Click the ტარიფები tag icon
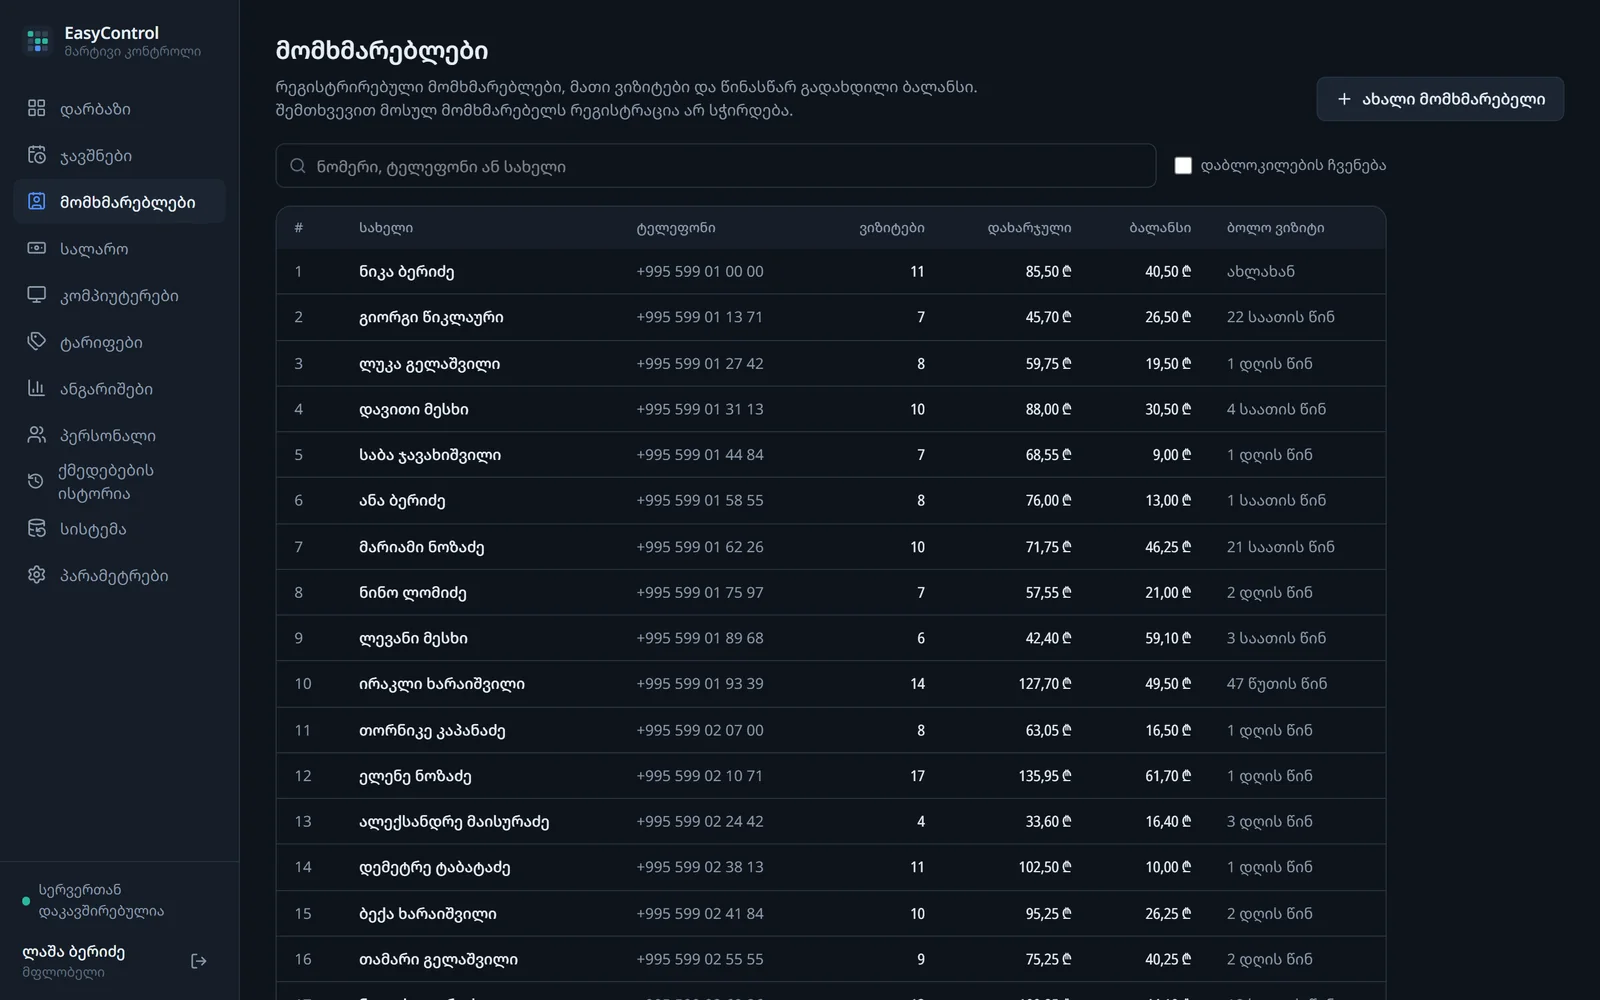This screenshot has height=1000, width=1600. (37, 342)
